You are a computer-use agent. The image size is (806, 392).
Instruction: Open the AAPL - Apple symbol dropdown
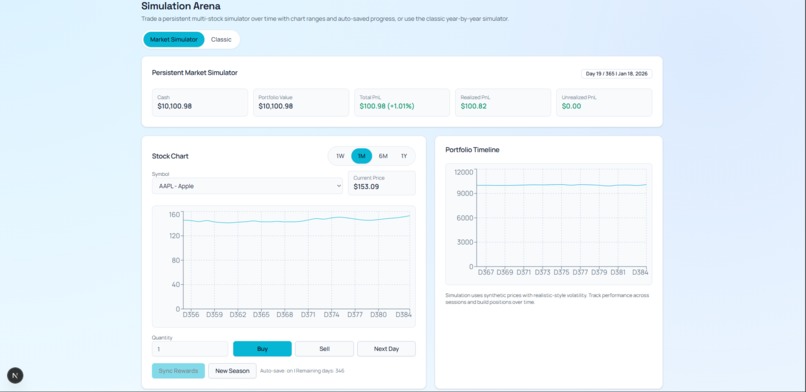point(247,186)
